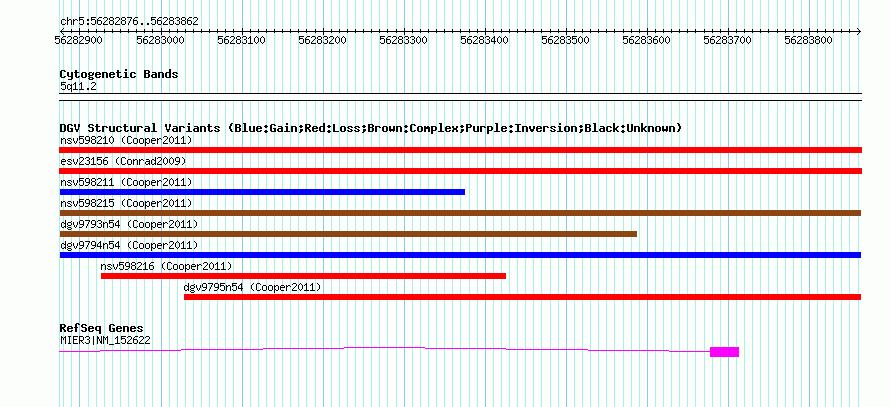Click the RefSeq Genes track title
The image size is (890, 407).
tap(102, 328)
